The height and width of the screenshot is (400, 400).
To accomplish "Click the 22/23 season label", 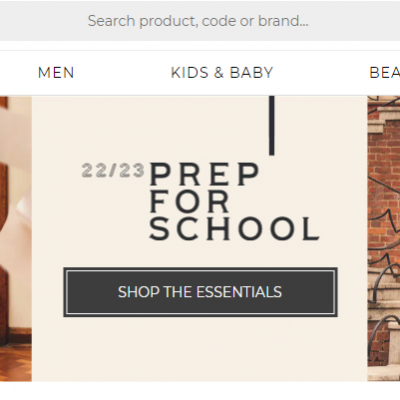I will [113, 170].
